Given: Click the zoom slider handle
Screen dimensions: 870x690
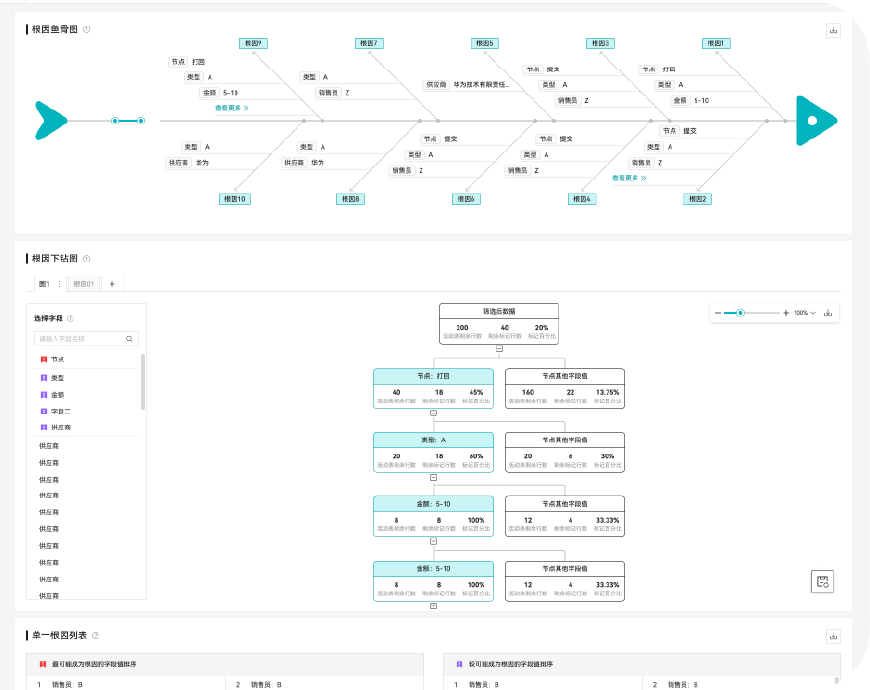Looking at the screenshot, I should (740, 313).
